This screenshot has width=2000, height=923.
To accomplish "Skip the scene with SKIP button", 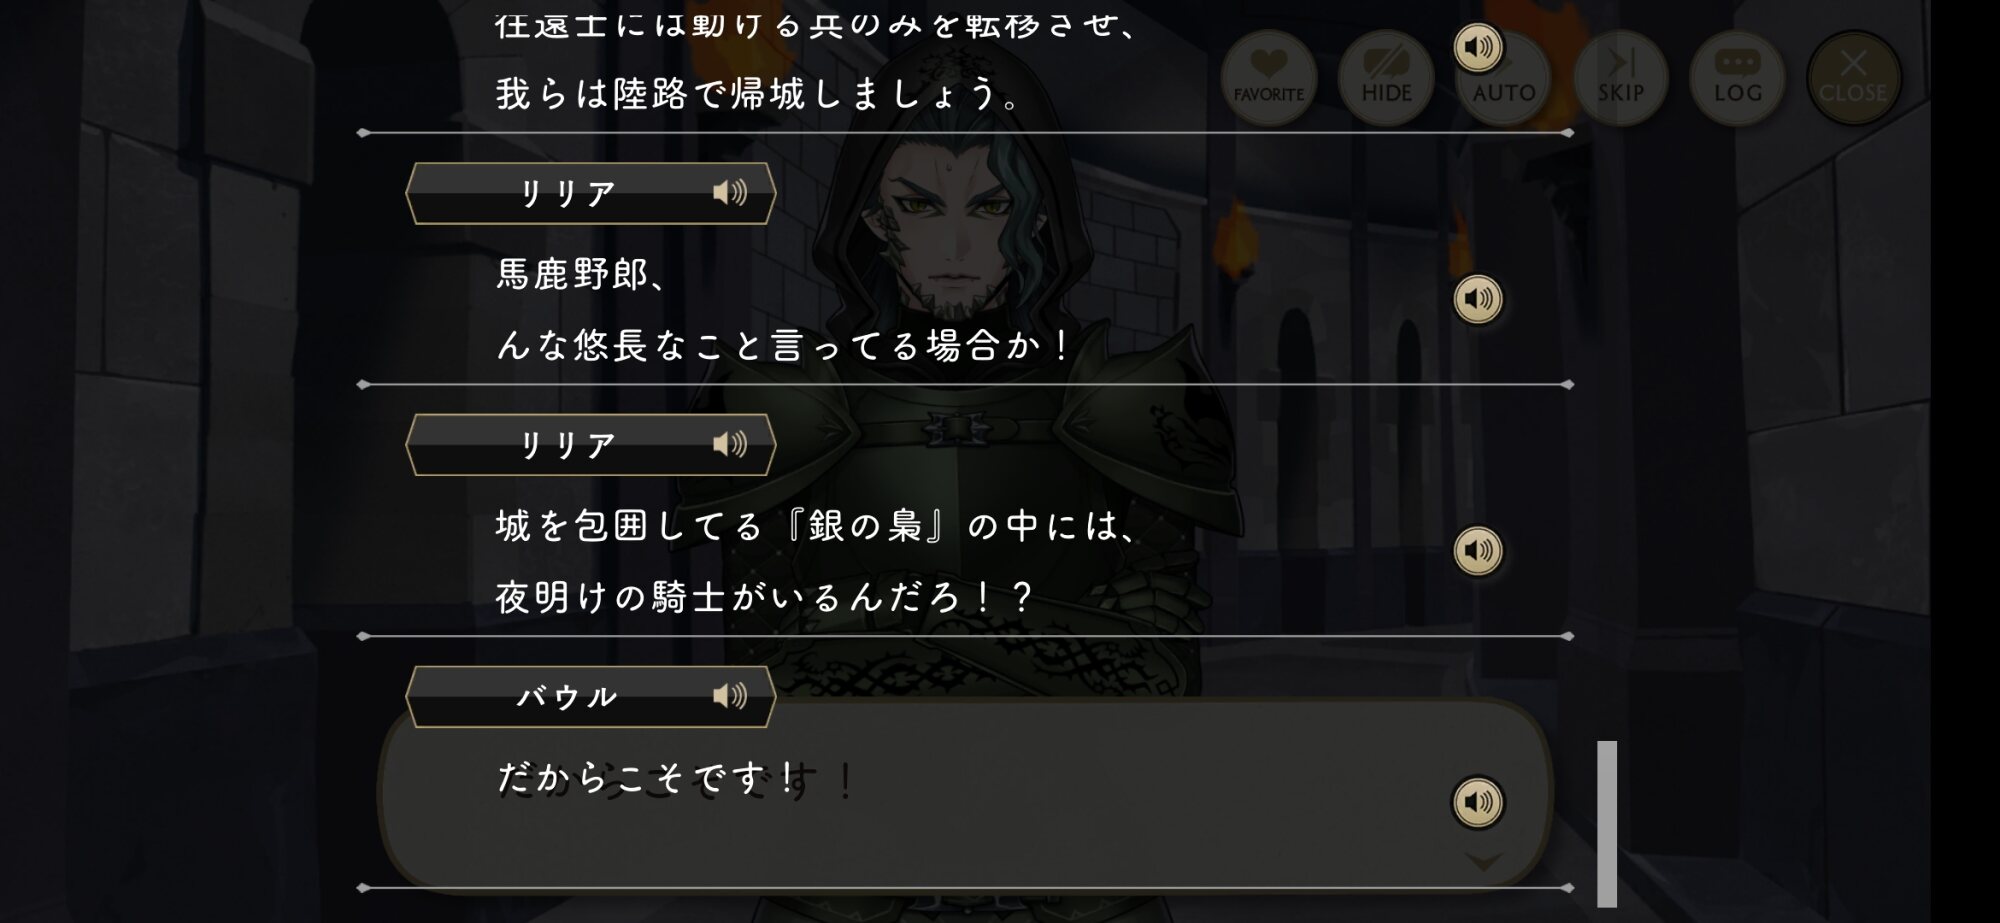I will point(1621,78).
